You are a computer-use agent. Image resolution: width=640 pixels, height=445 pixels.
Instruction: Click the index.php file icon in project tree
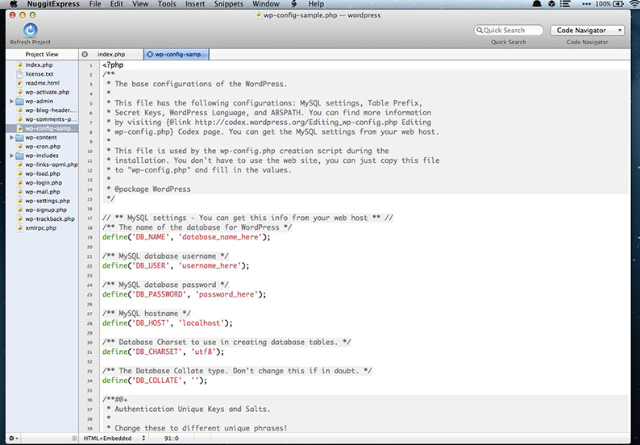click(19, 65)
